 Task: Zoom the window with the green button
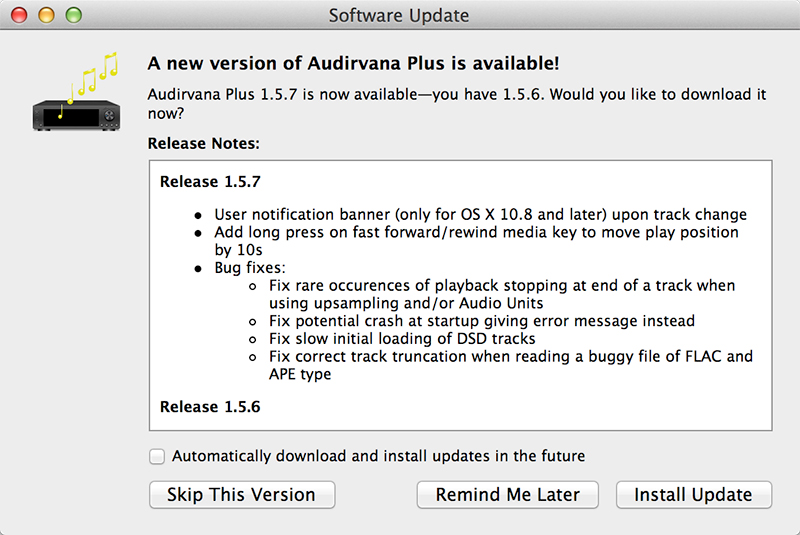coord(73,15)
